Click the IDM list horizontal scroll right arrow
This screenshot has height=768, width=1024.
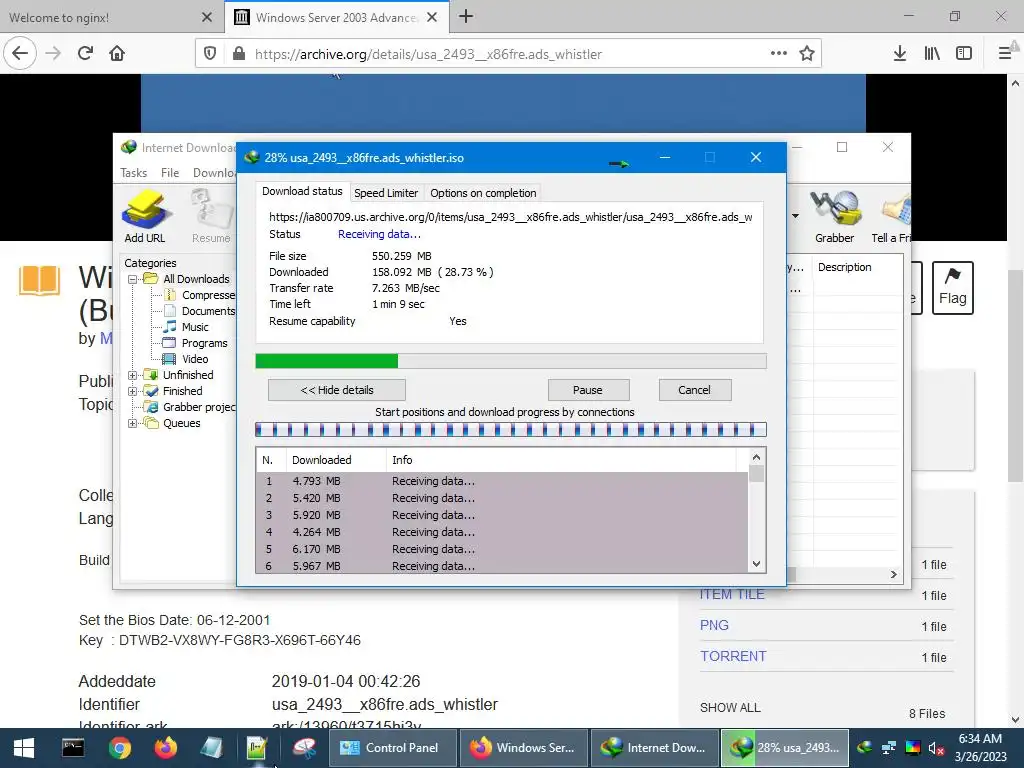(893, 575)
